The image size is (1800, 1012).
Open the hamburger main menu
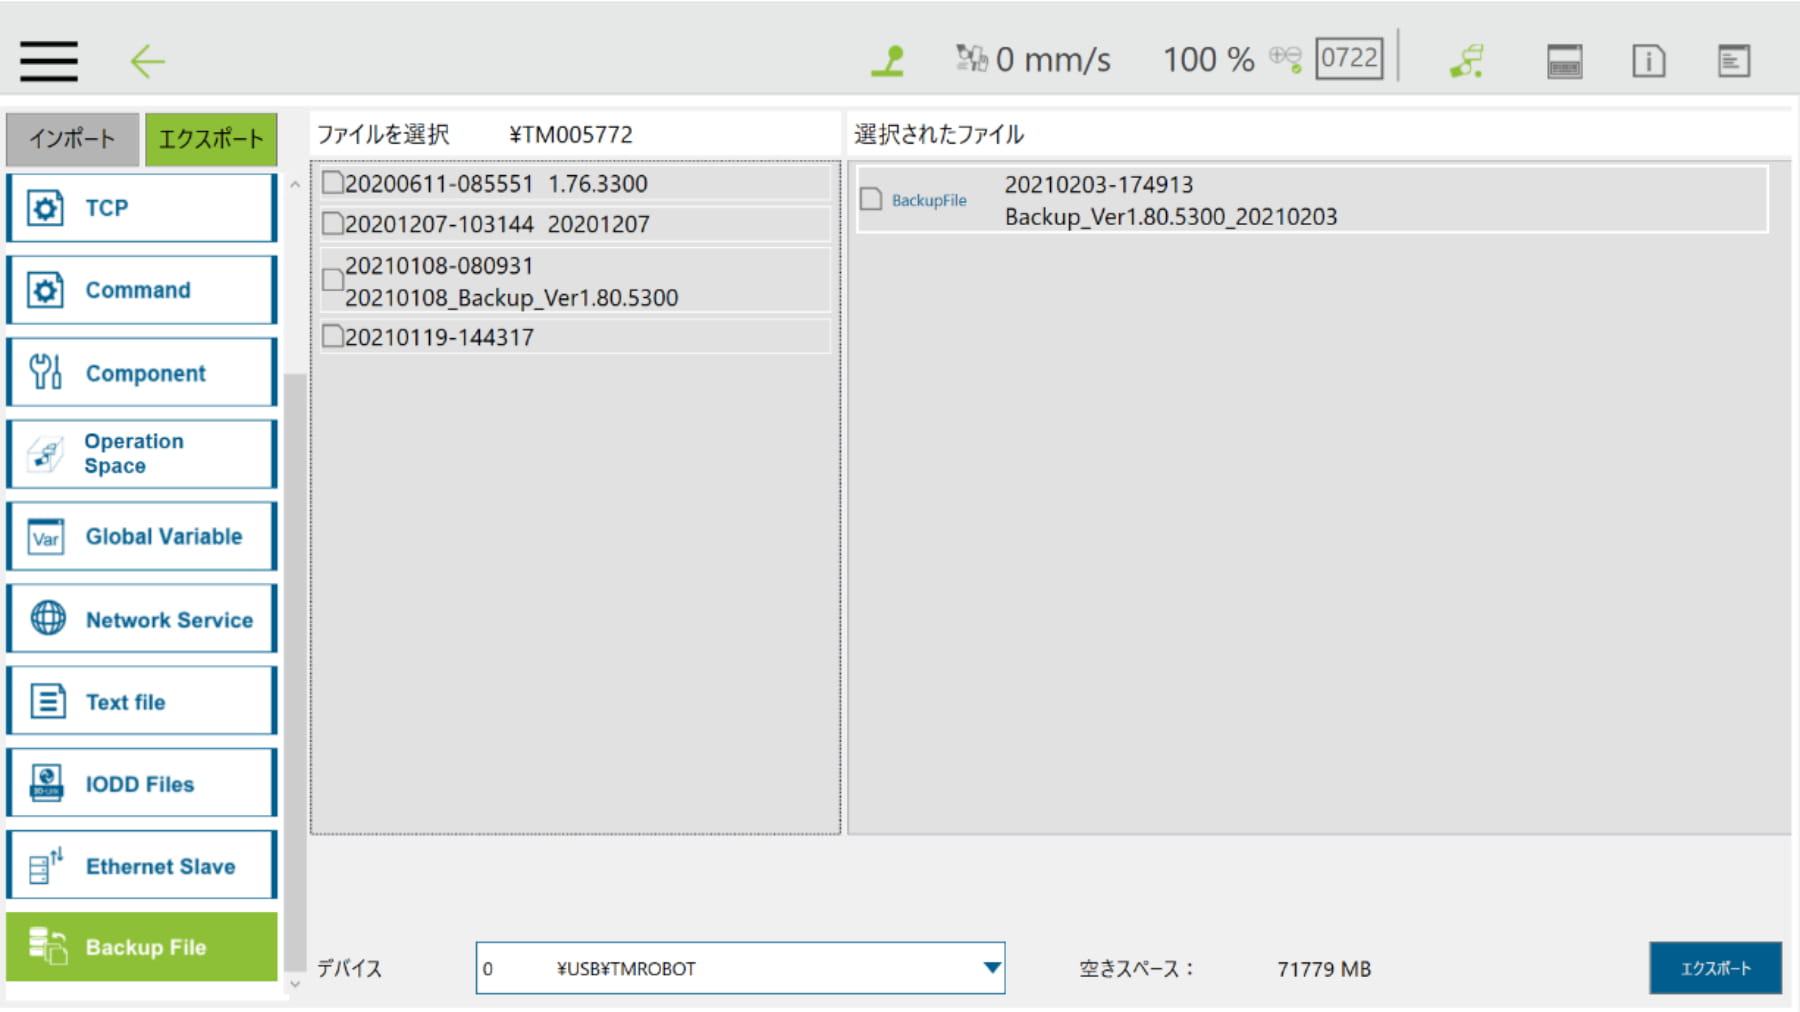pyautogui.click(x=49, y=61)
